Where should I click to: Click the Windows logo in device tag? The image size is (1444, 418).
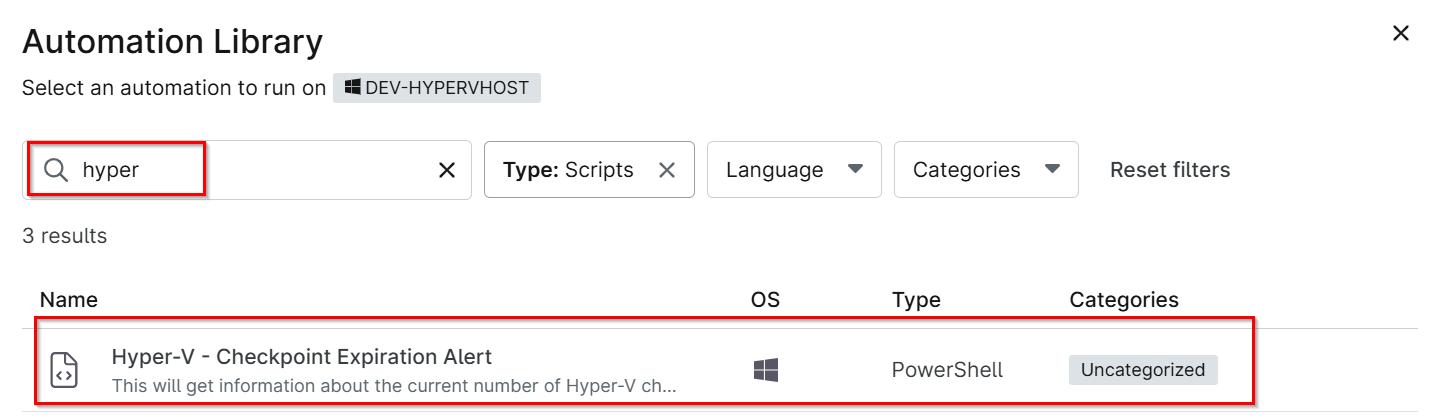[352, 87]
